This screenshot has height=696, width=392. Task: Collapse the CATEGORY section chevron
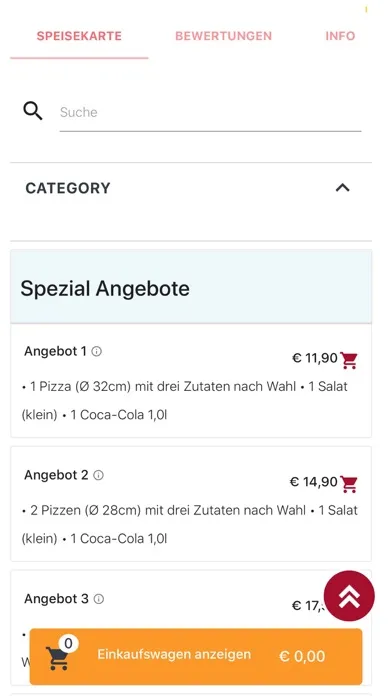(x=342, y=188)
